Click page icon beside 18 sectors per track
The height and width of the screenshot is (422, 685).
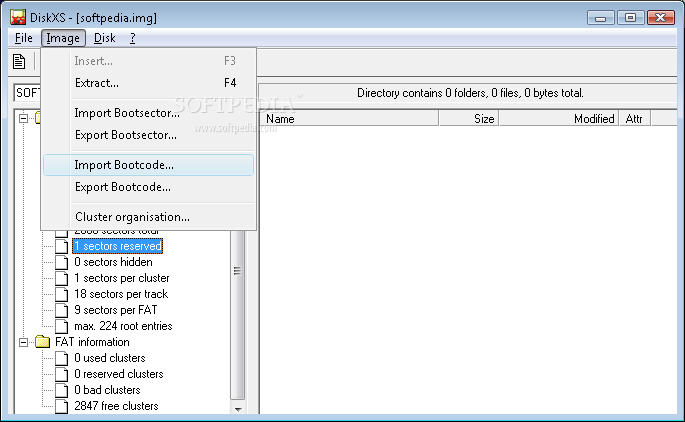click(62, 294)
